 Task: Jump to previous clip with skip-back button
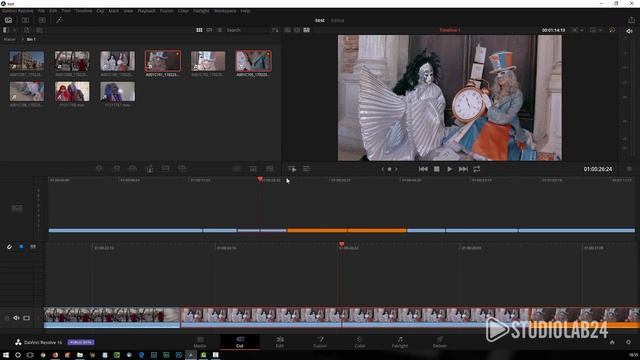pos(423,169)
